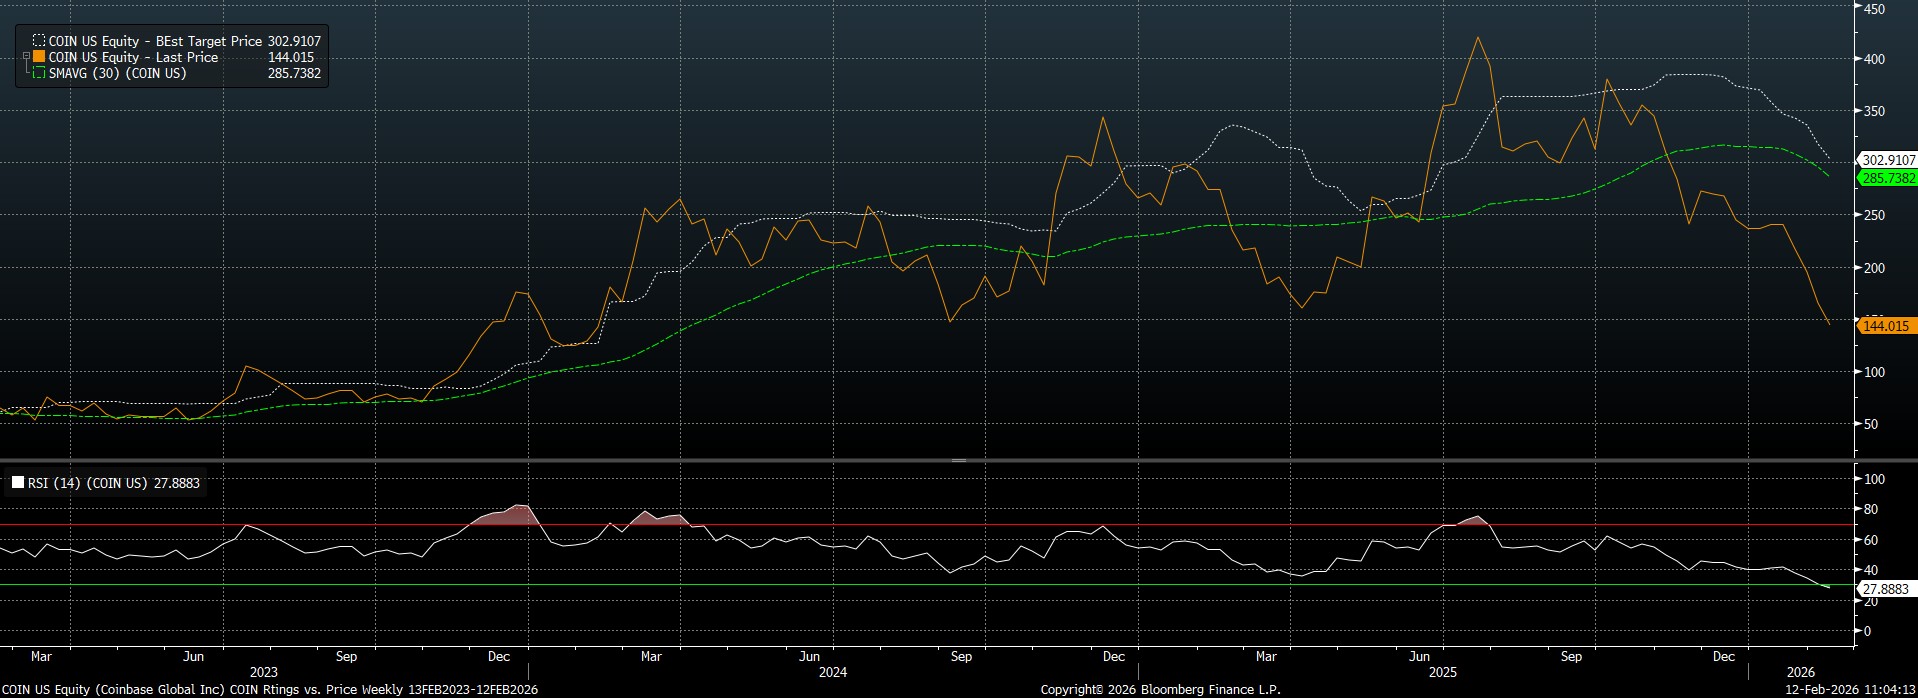This screenshot has width=1918, height=698.
Task: Click the 40 tick on the RSI axis
Action: point(1871,570)
